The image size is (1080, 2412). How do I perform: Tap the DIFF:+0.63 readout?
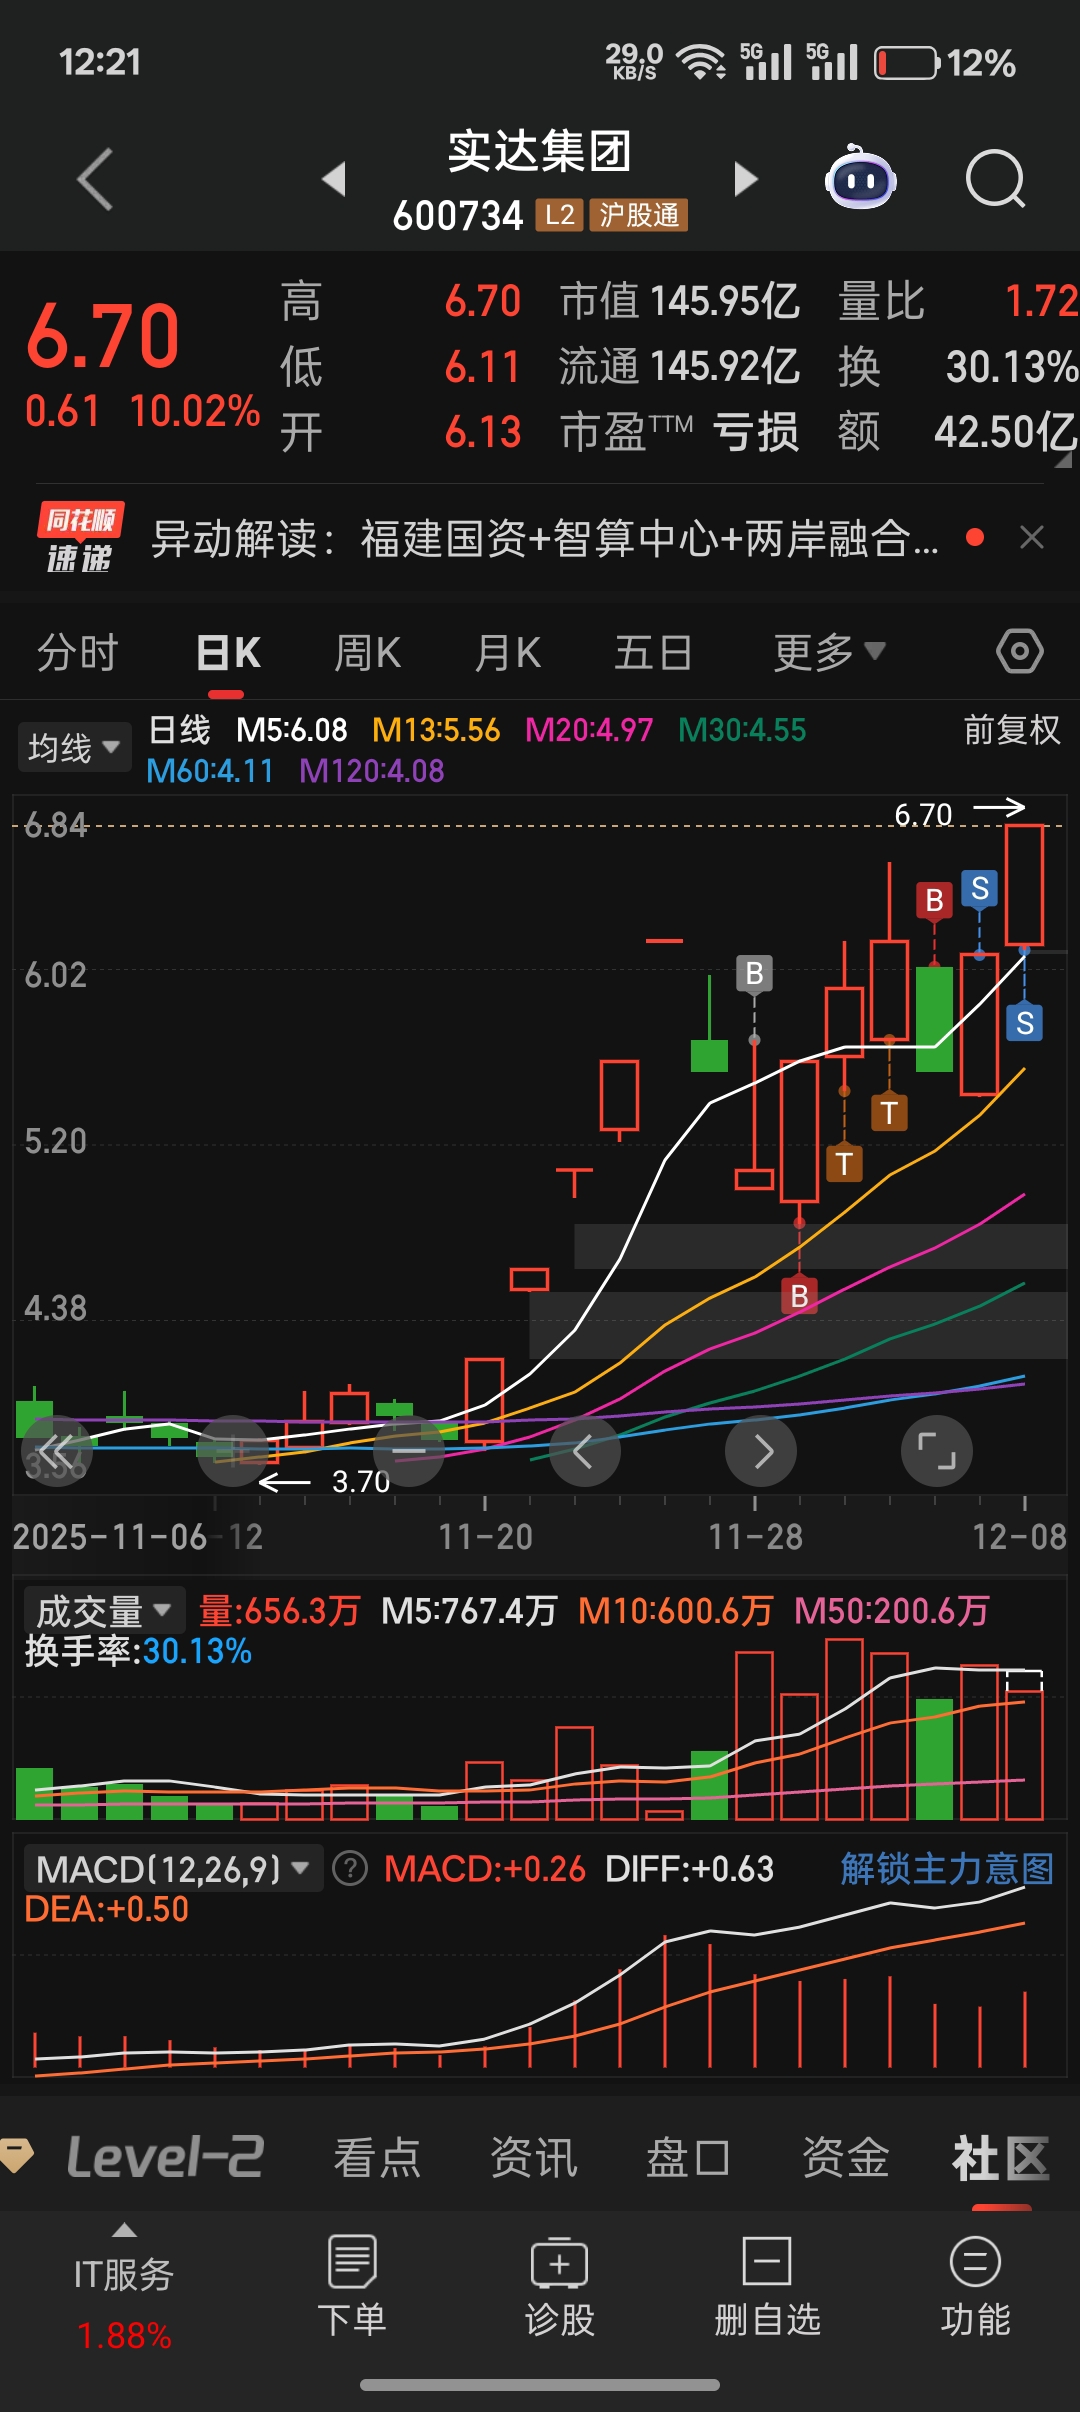pos(689,1868)
